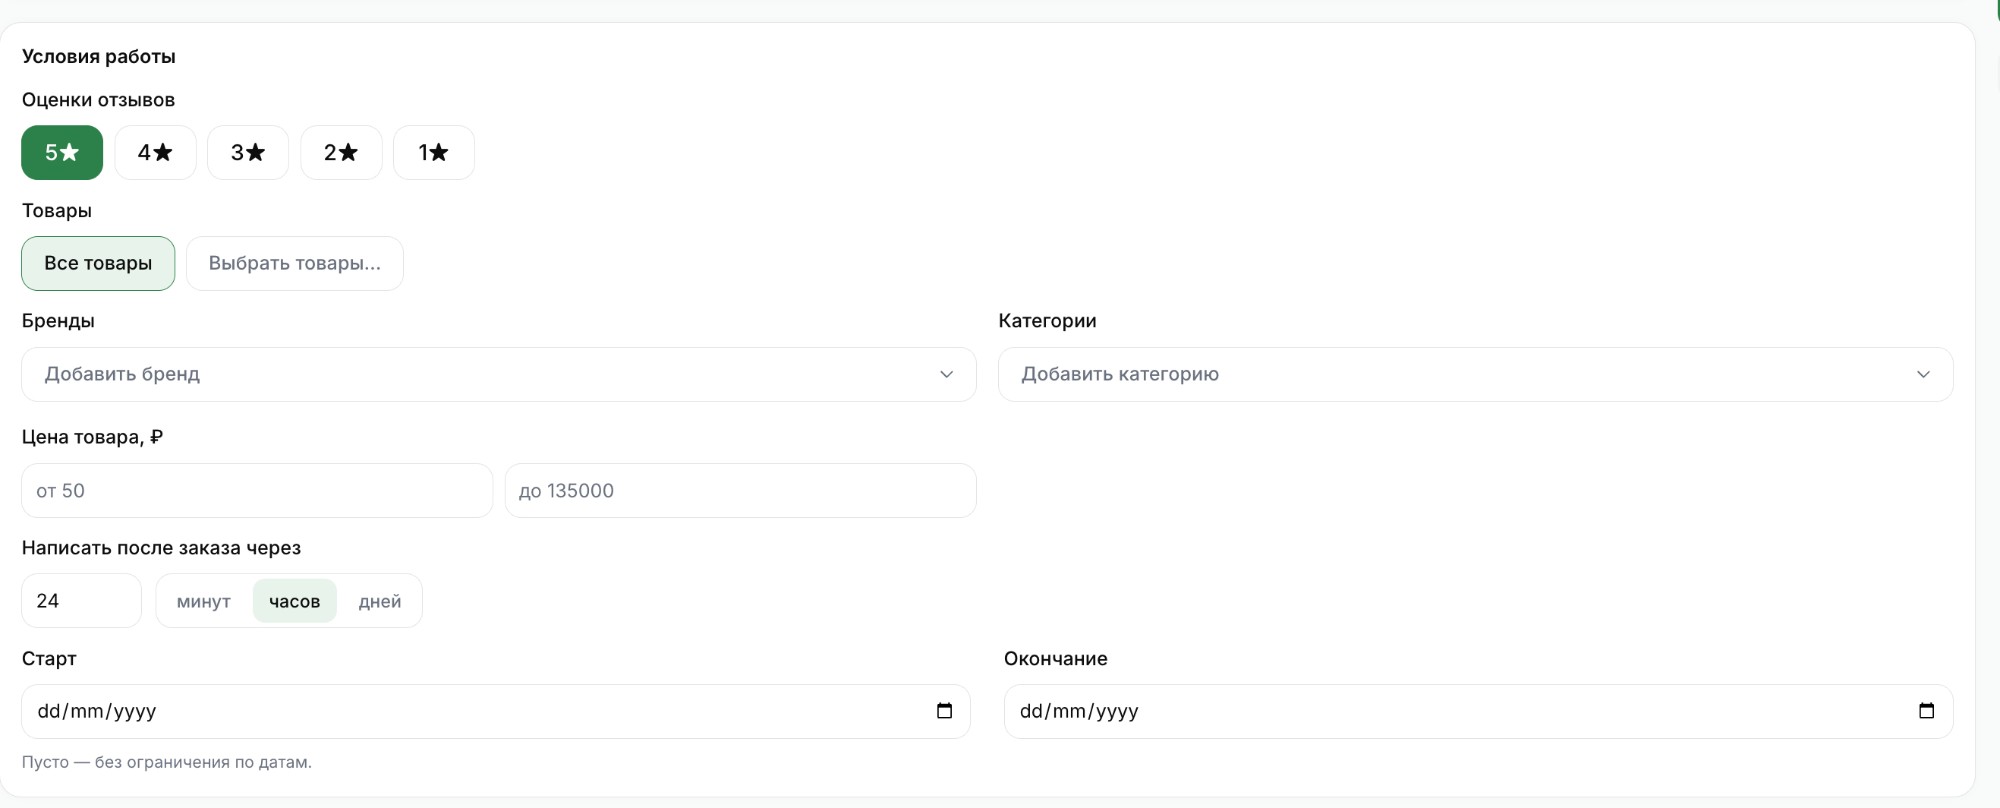Click the Старт date input field
This screenshot has height=808, width=2000.
[x=496, y=711]
